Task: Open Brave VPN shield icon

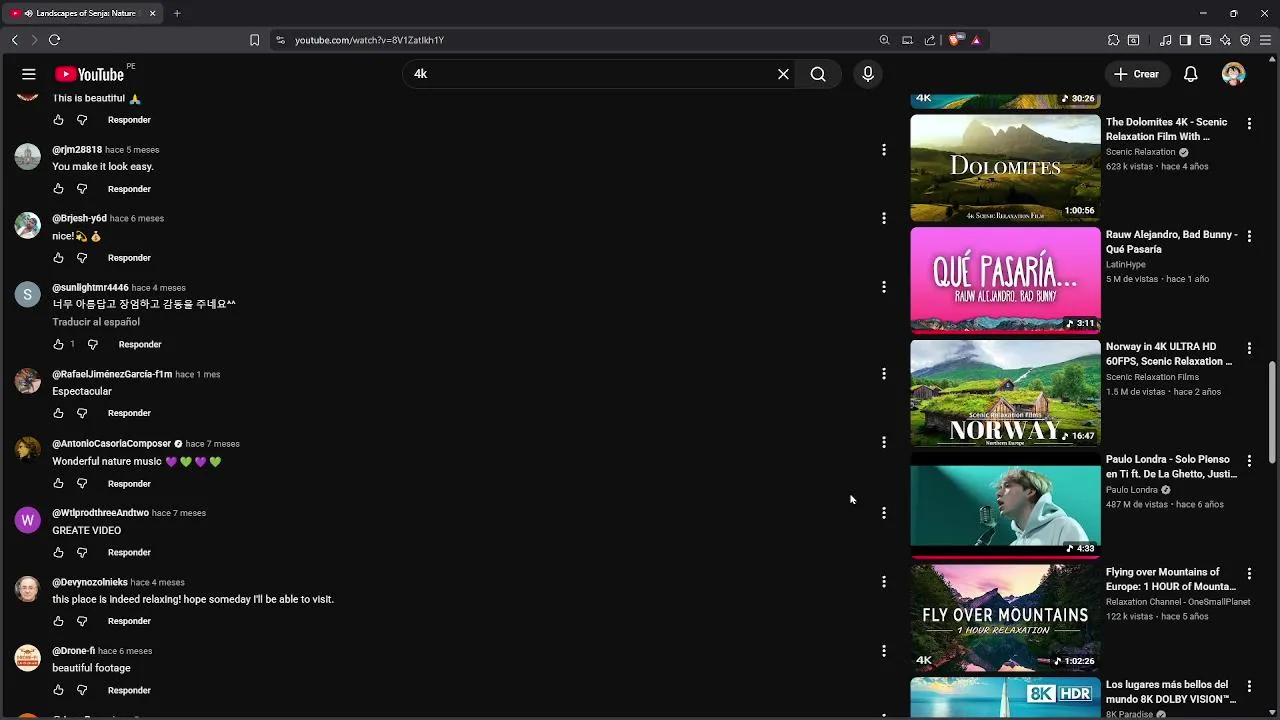Action: pyautogui.click(x=1245, y=40)
